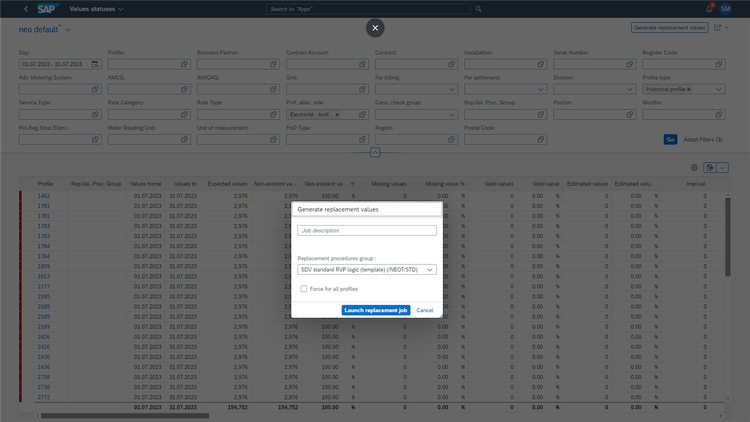Viewport: 750px width, 422px height.
Task: Click Non-existent va... filtered column header
Action: [x=329, y=184]
